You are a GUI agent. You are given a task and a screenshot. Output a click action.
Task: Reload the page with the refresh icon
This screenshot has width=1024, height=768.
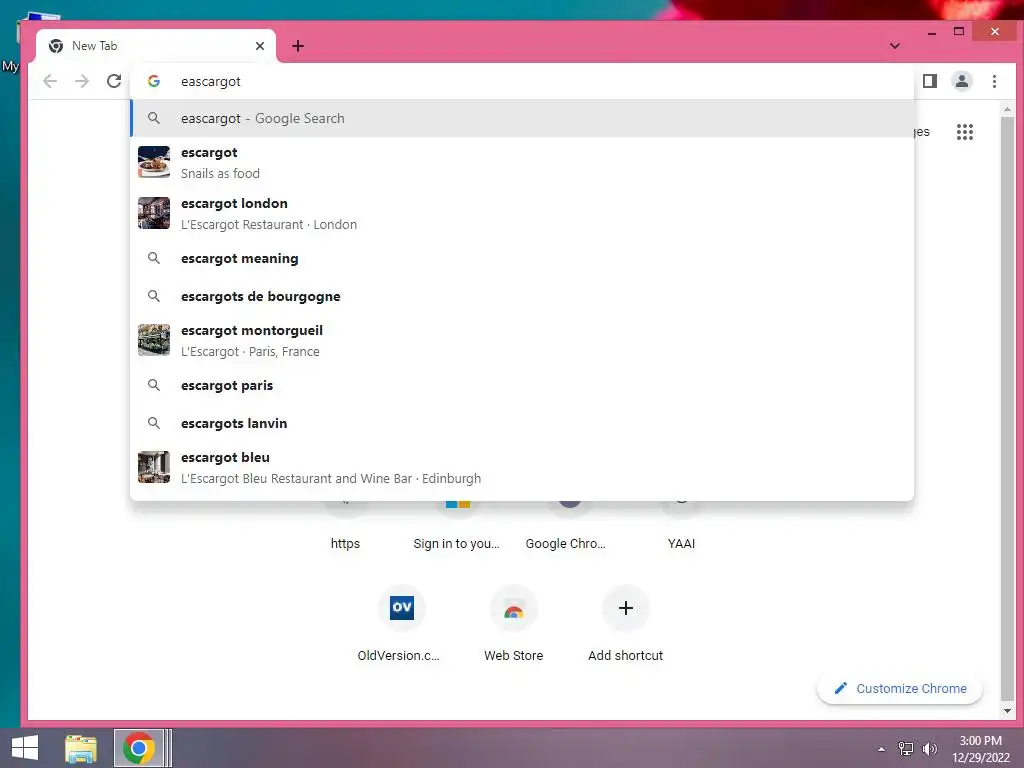pyautogui.click(x=114, y=81)
